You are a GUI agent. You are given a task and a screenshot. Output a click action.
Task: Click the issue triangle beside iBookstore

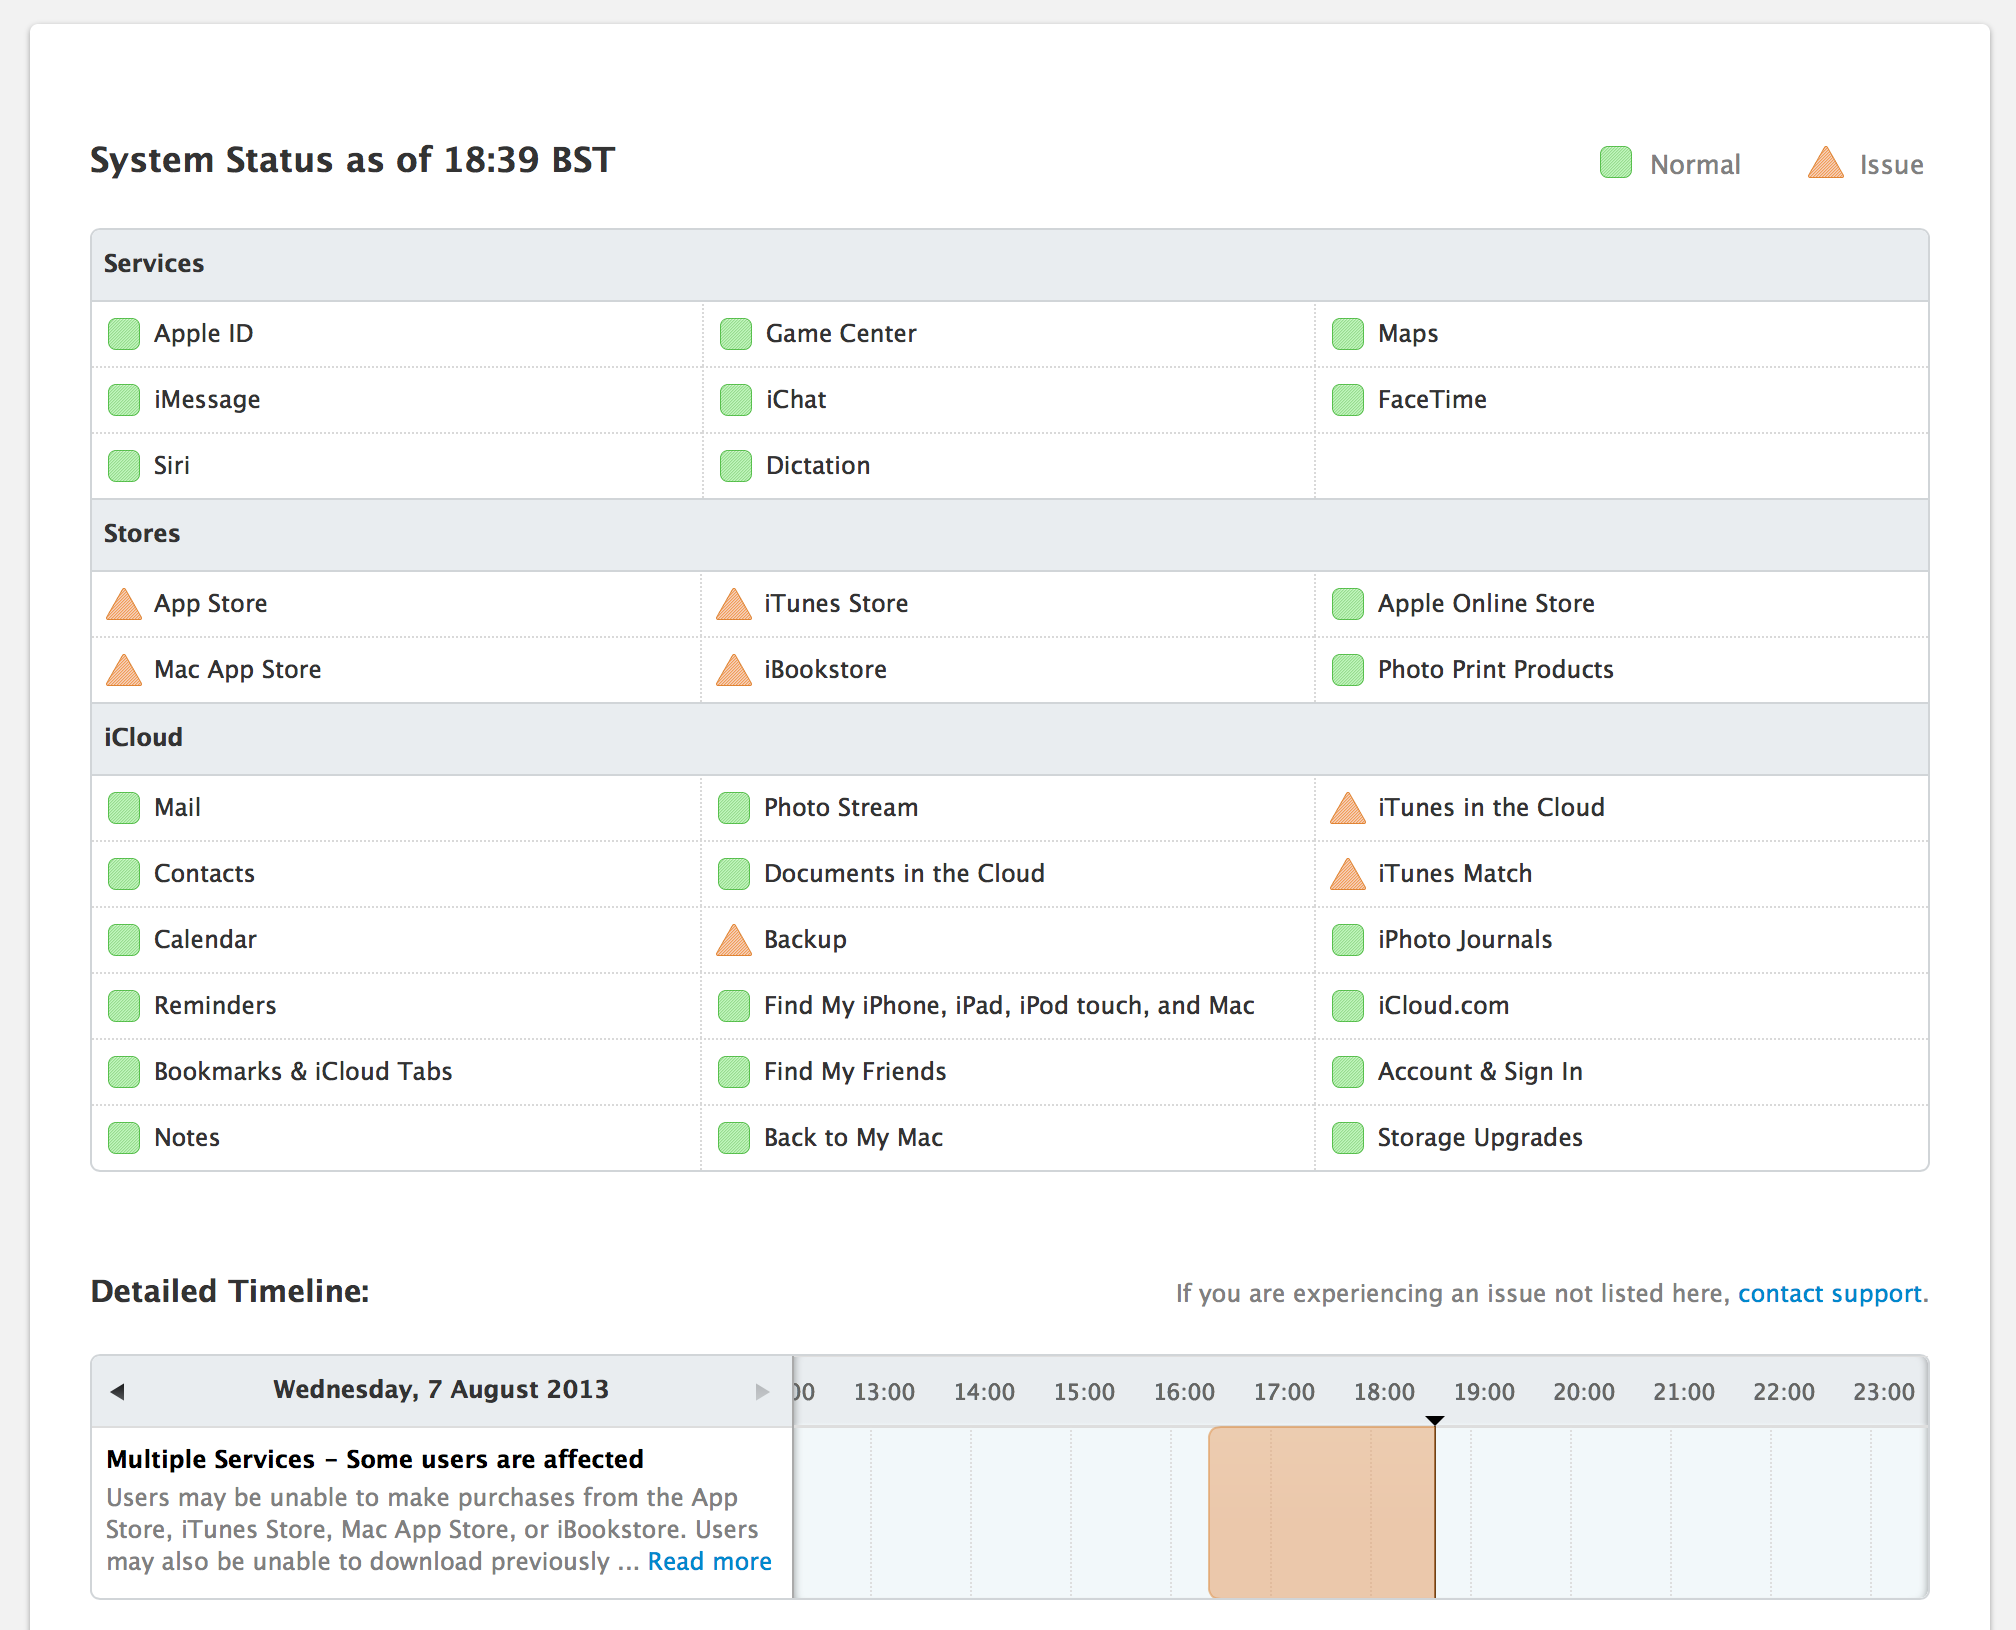pos(734,670)
